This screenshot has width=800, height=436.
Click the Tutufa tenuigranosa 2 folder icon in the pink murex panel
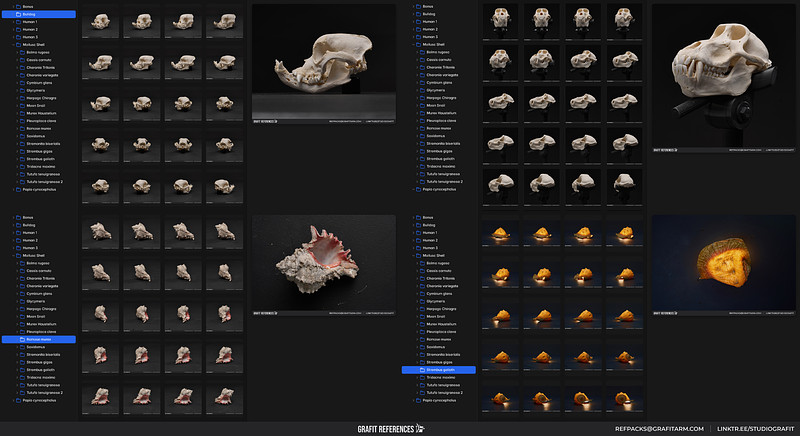(22, 393)
